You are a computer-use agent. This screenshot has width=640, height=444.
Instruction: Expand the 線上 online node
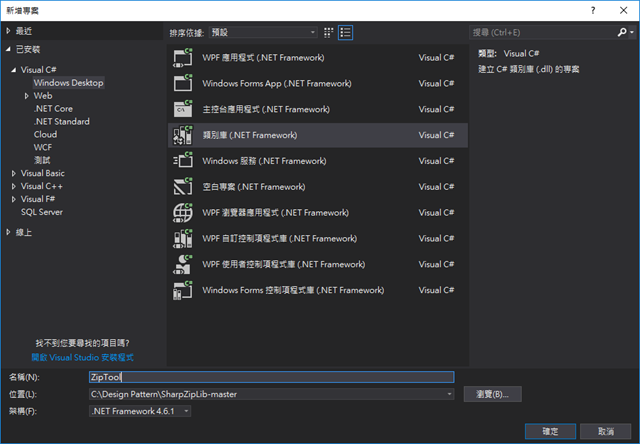pyautogui.click(x=9, y=232)
